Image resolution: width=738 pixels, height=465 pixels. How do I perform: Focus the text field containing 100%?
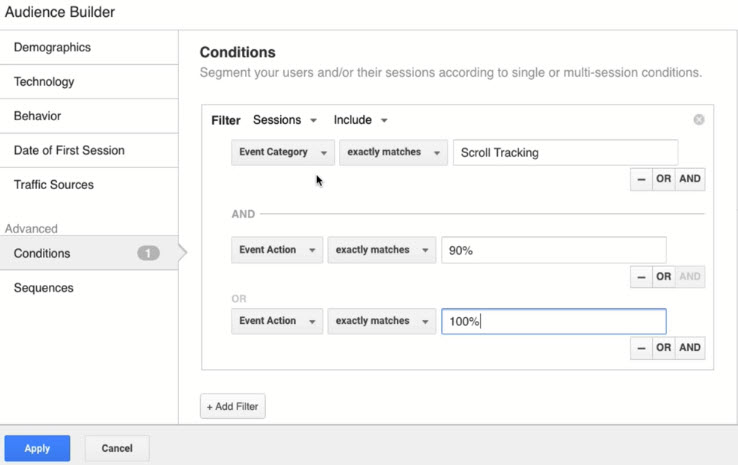tap(553, 321)
